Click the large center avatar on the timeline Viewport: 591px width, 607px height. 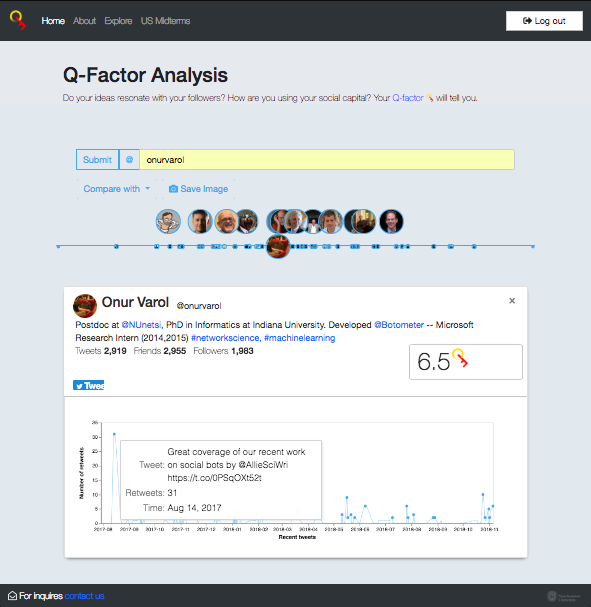(278, 246)
